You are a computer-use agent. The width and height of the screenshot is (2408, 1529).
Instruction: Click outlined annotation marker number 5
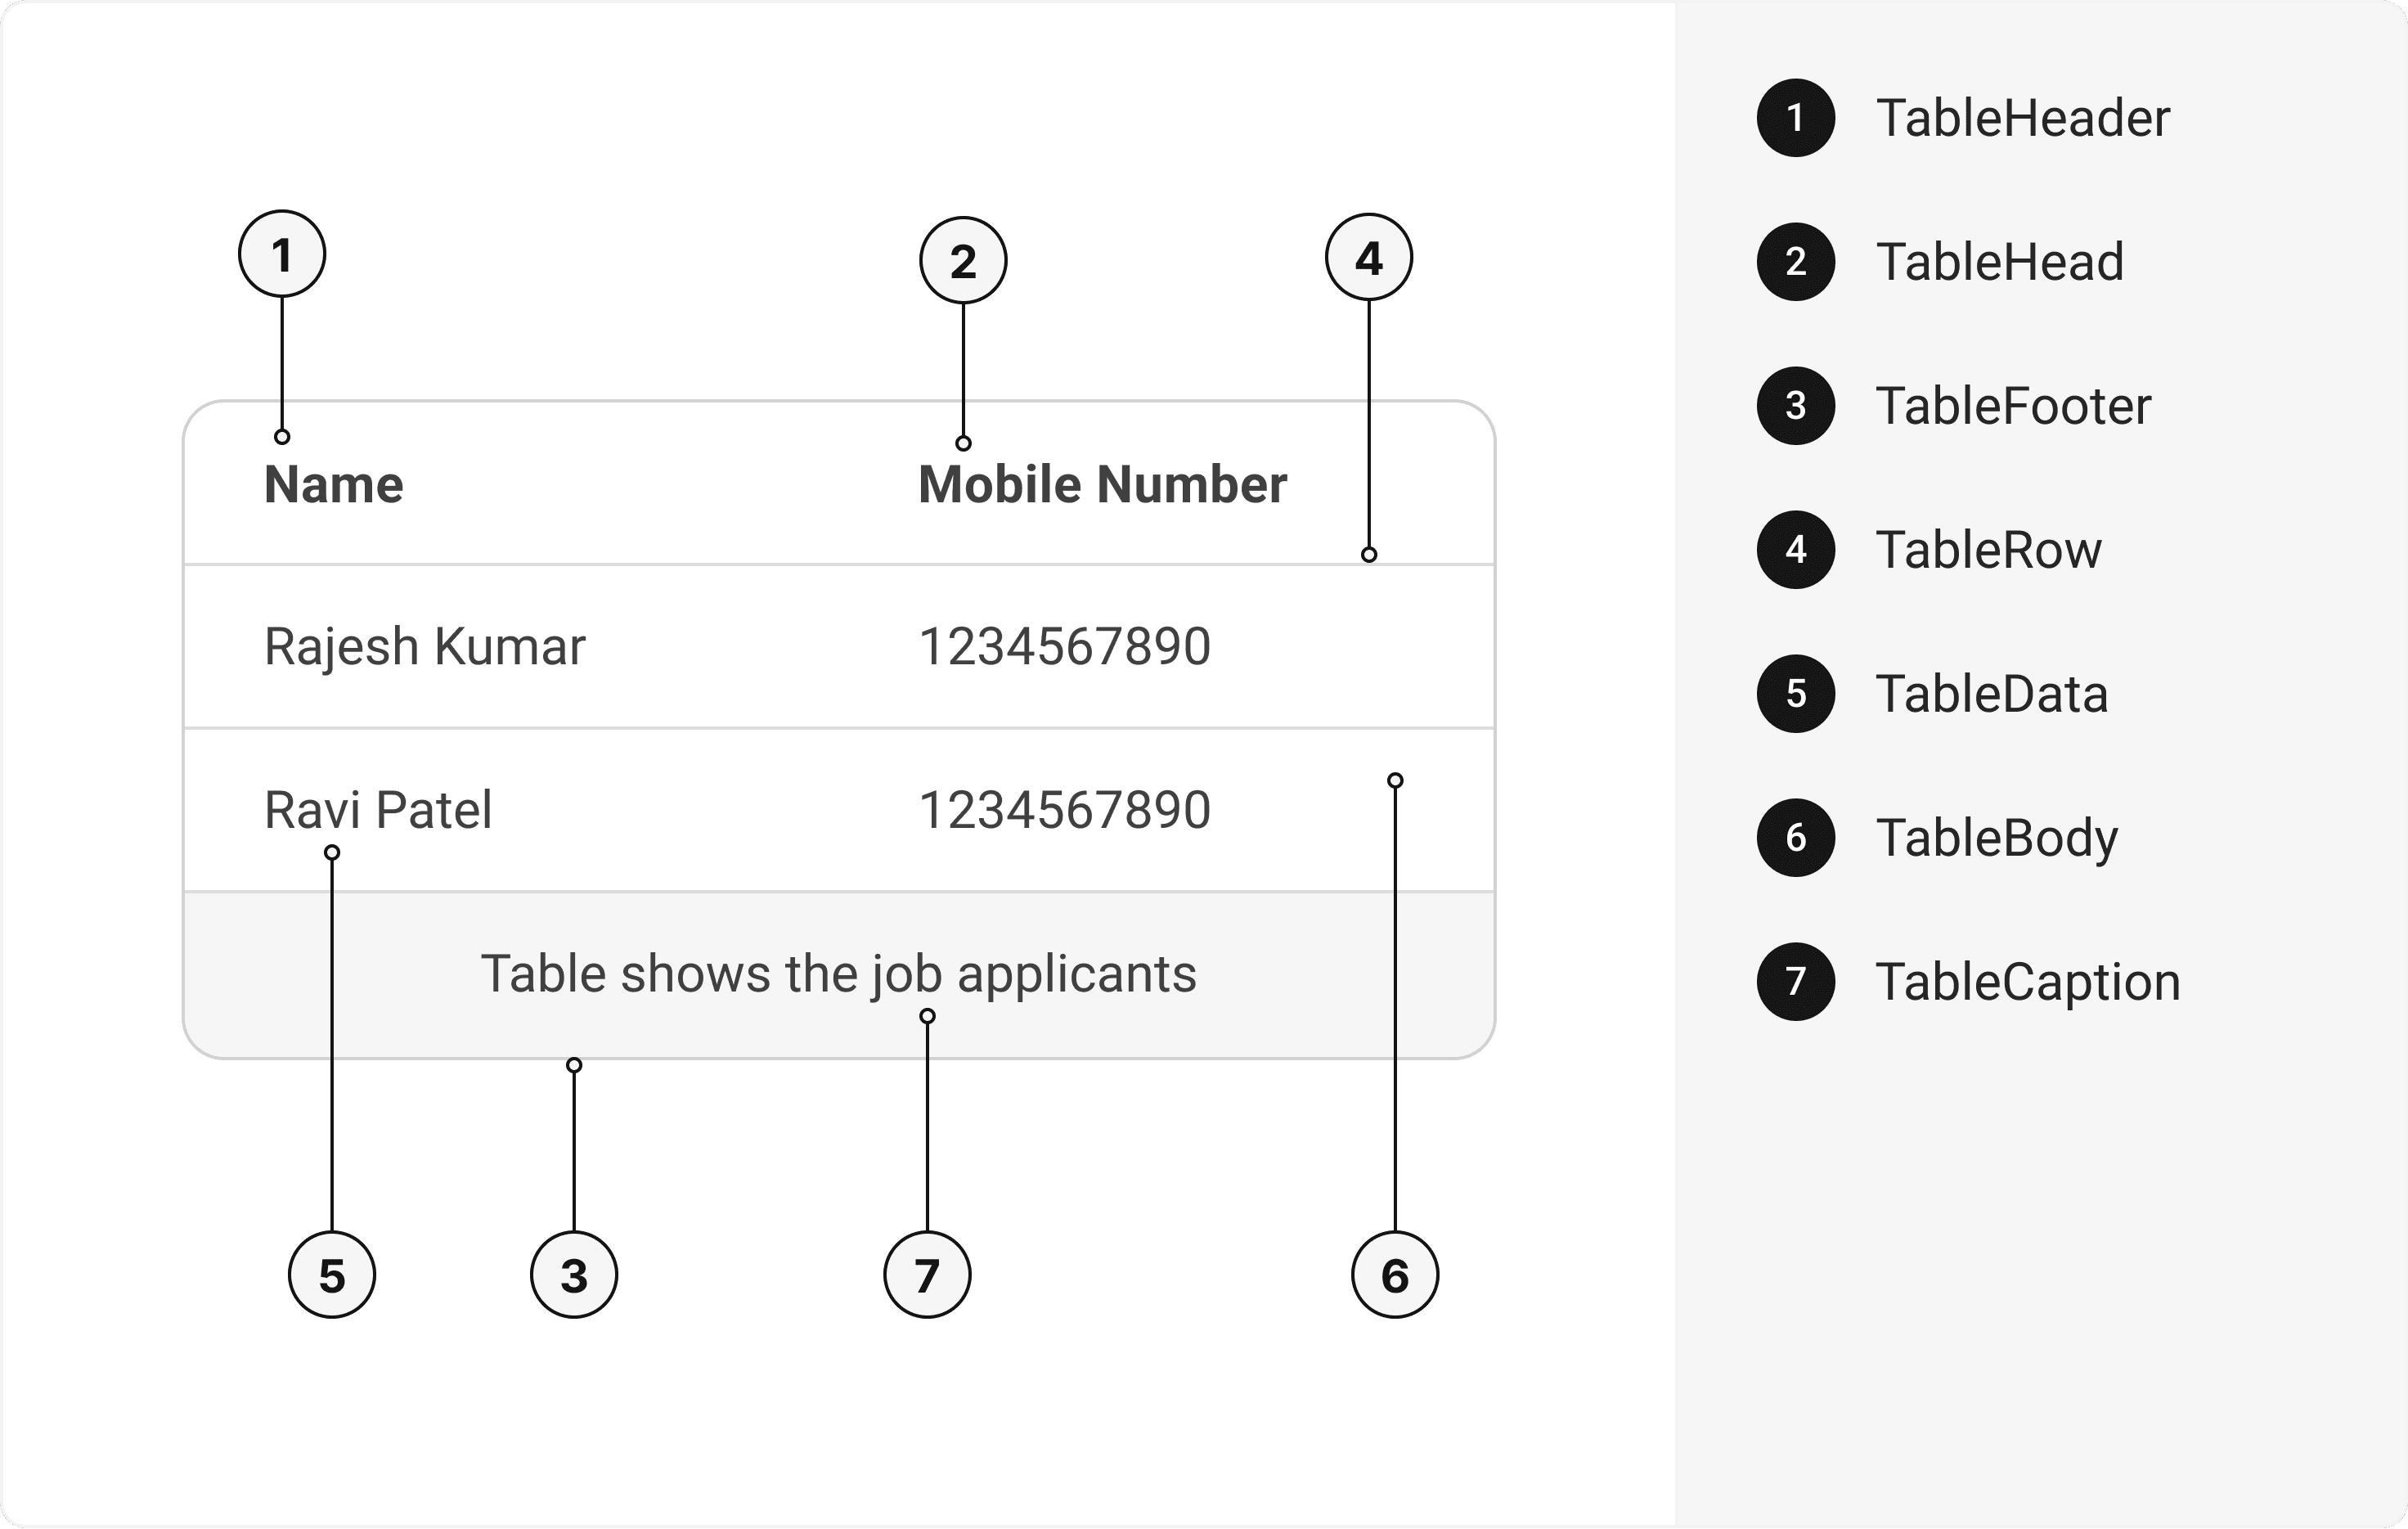point(332,1275)
